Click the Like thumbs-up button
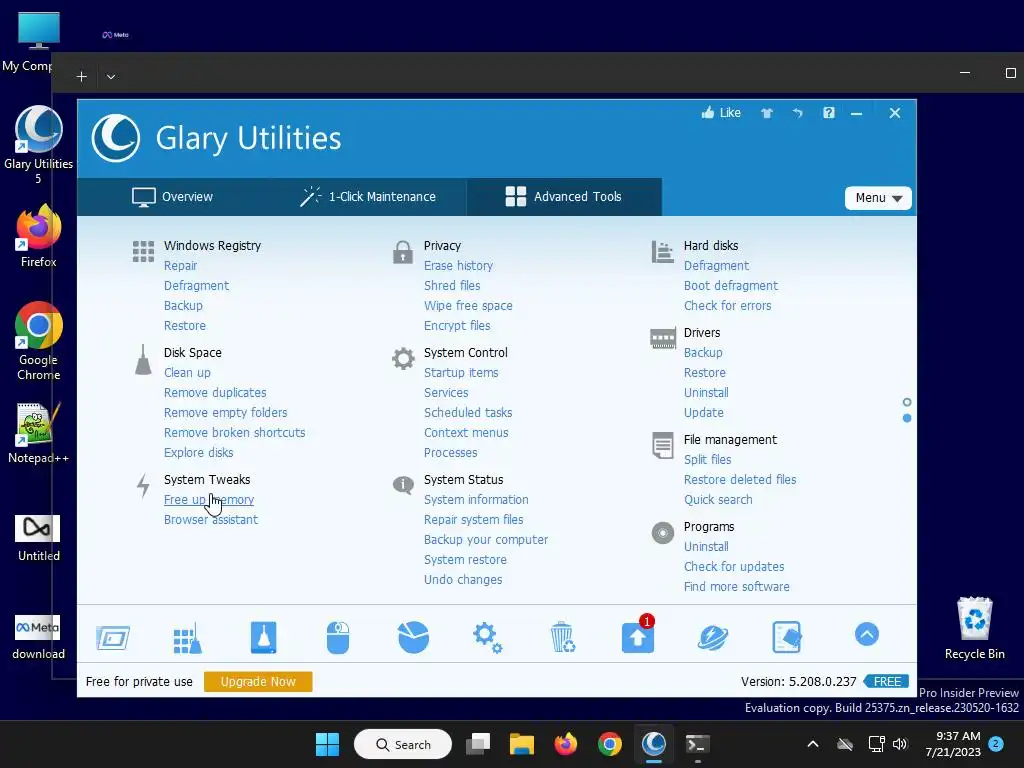 (721, 113)
